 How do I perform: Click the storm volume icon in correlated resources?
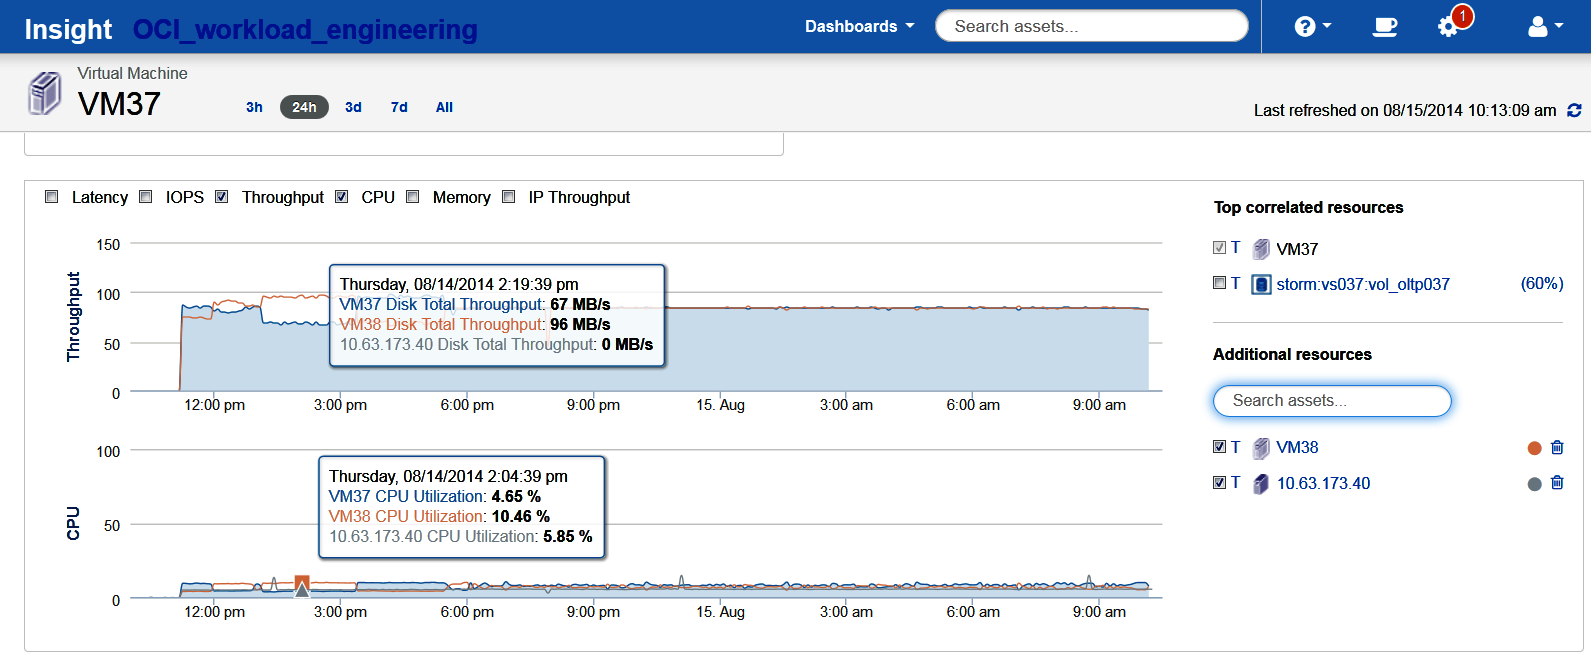(x=1262, y=285)
